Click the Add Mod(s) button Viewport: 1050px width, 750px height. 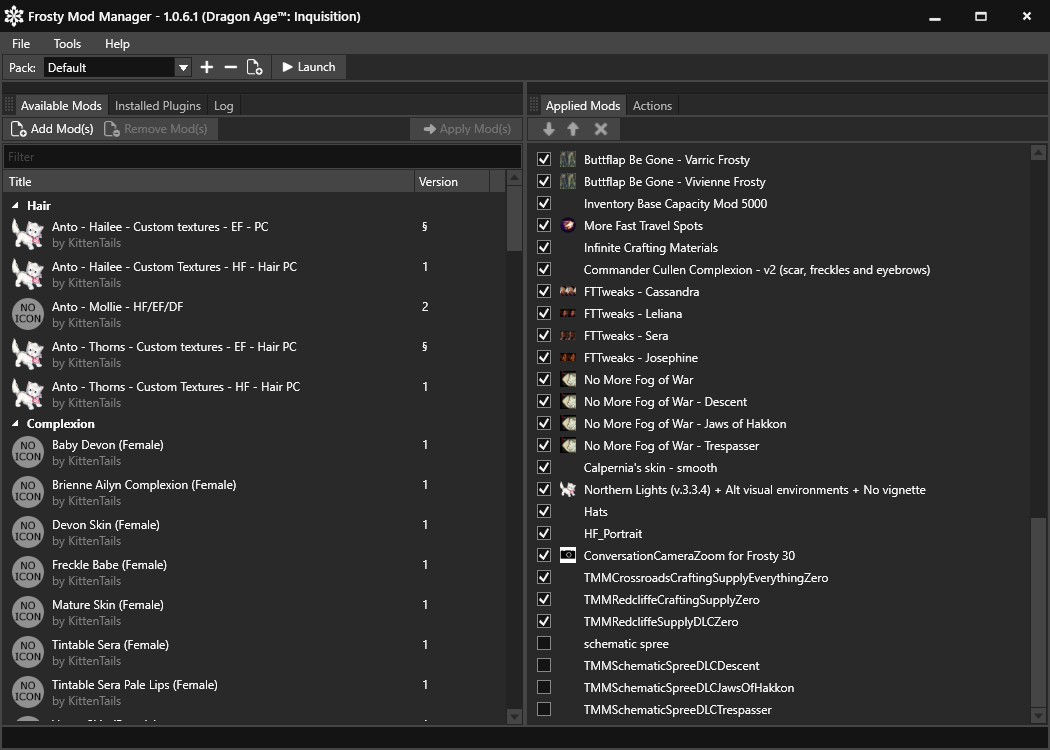52,129
